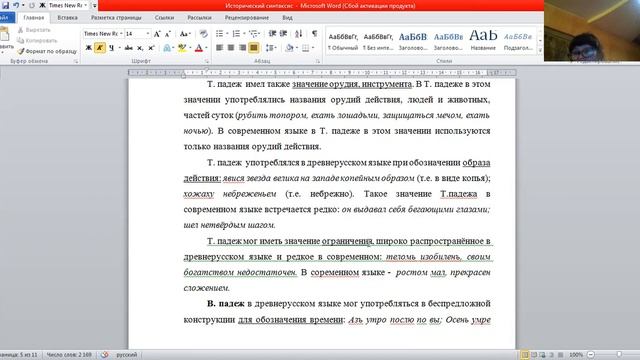Apply the Подзаголовок style

coord(518,41)
